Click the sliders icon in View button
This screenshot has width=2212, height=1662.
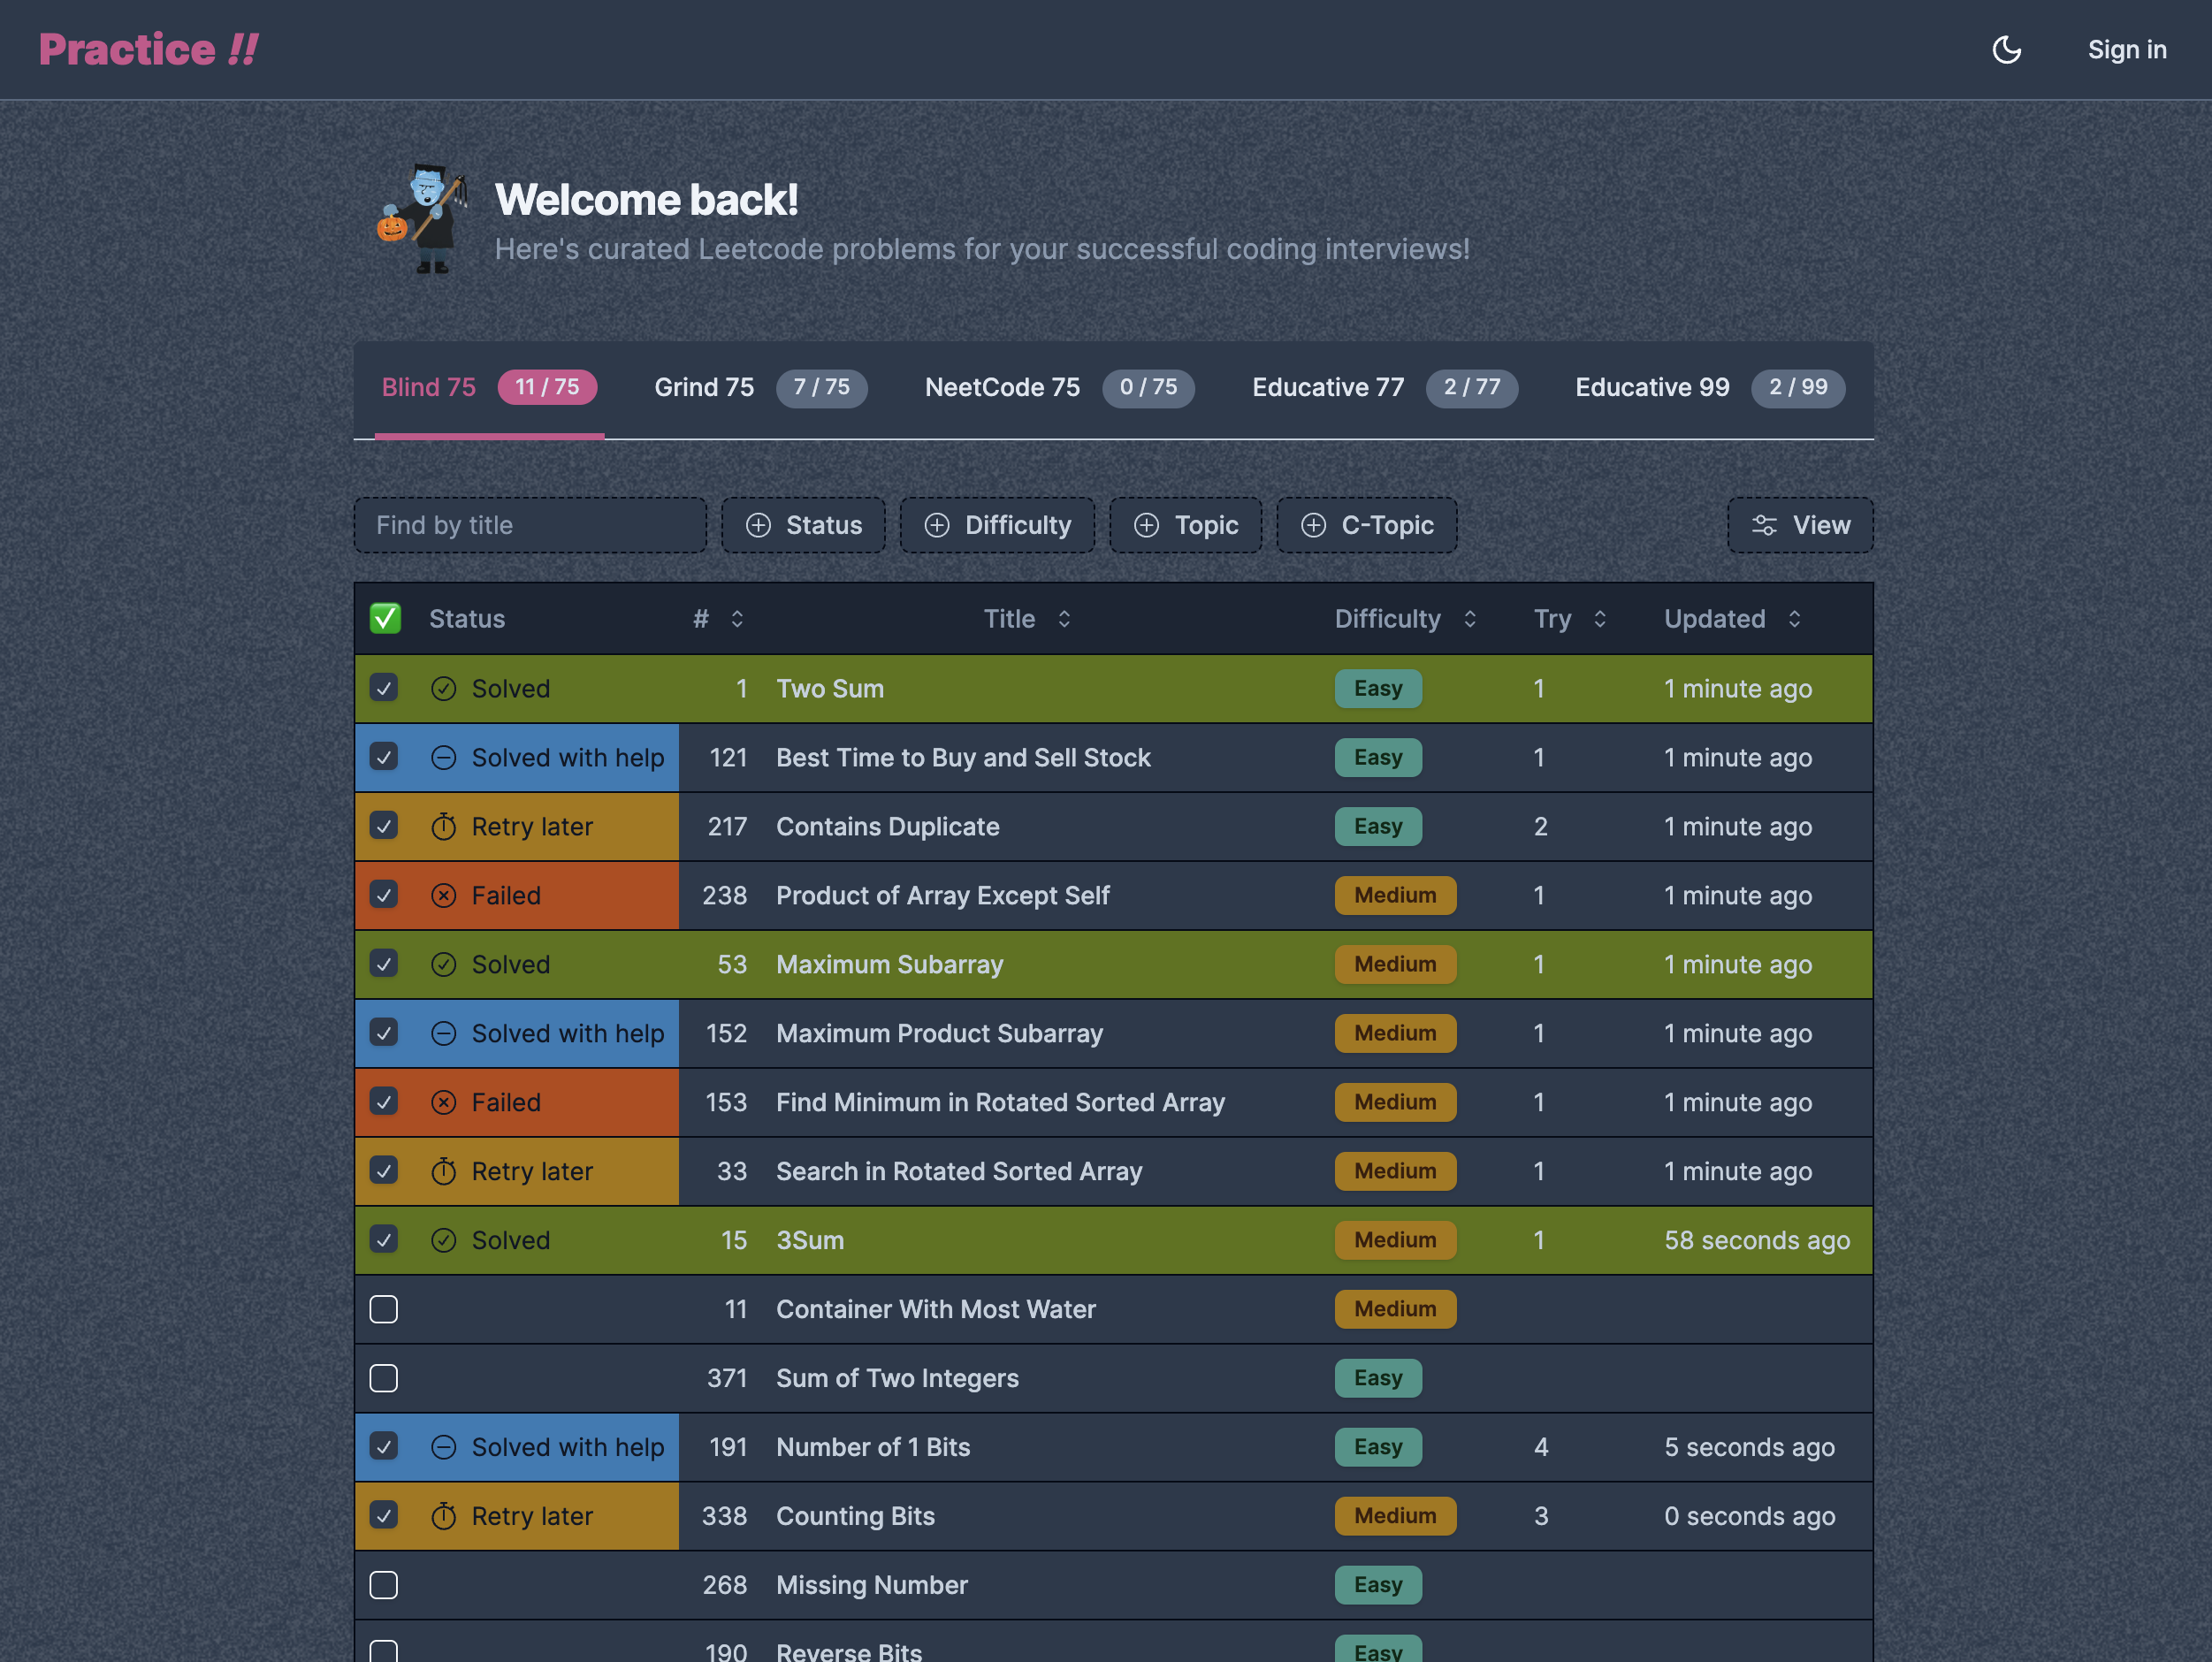tap(1764, 526)
